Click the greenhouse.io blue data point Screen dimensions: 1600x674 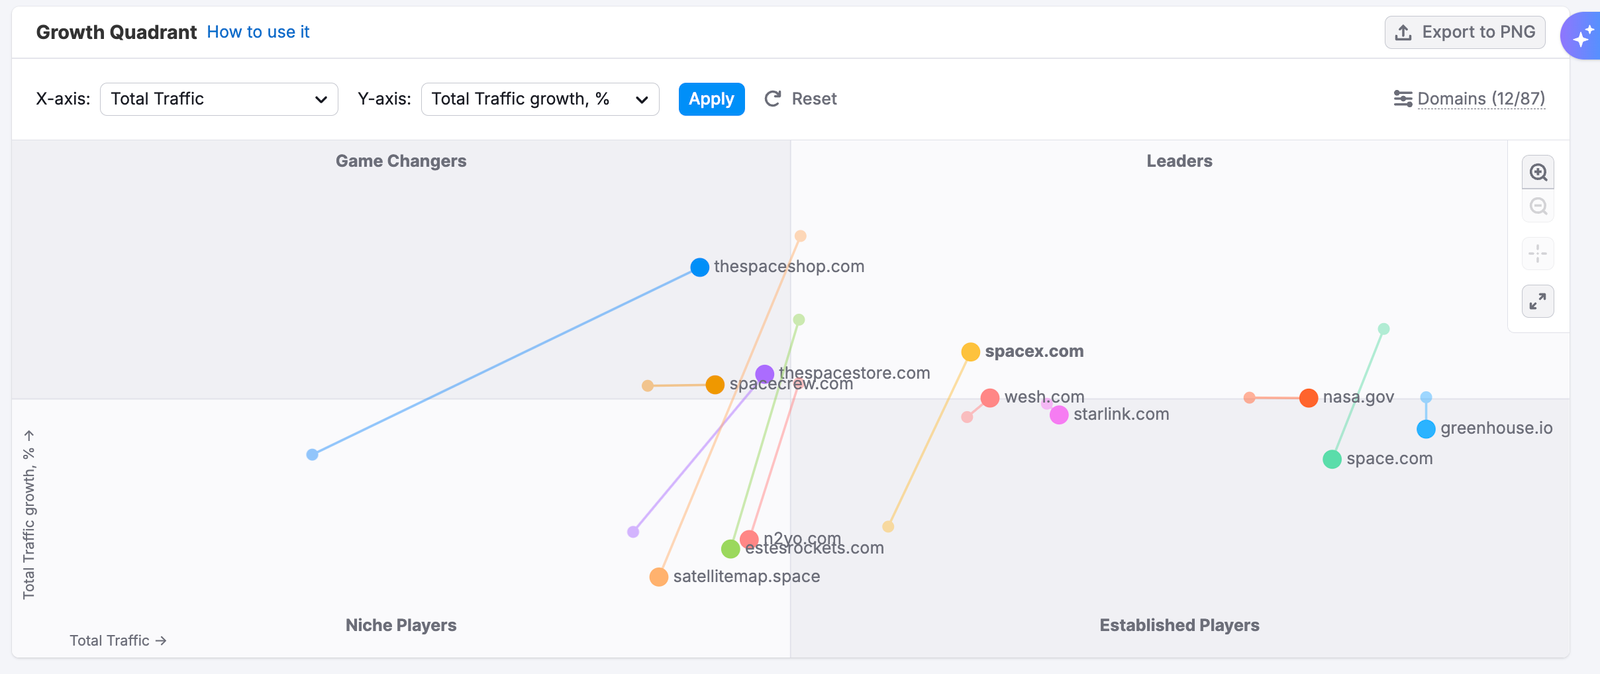pyautogui.click(x=1426, y=429)
